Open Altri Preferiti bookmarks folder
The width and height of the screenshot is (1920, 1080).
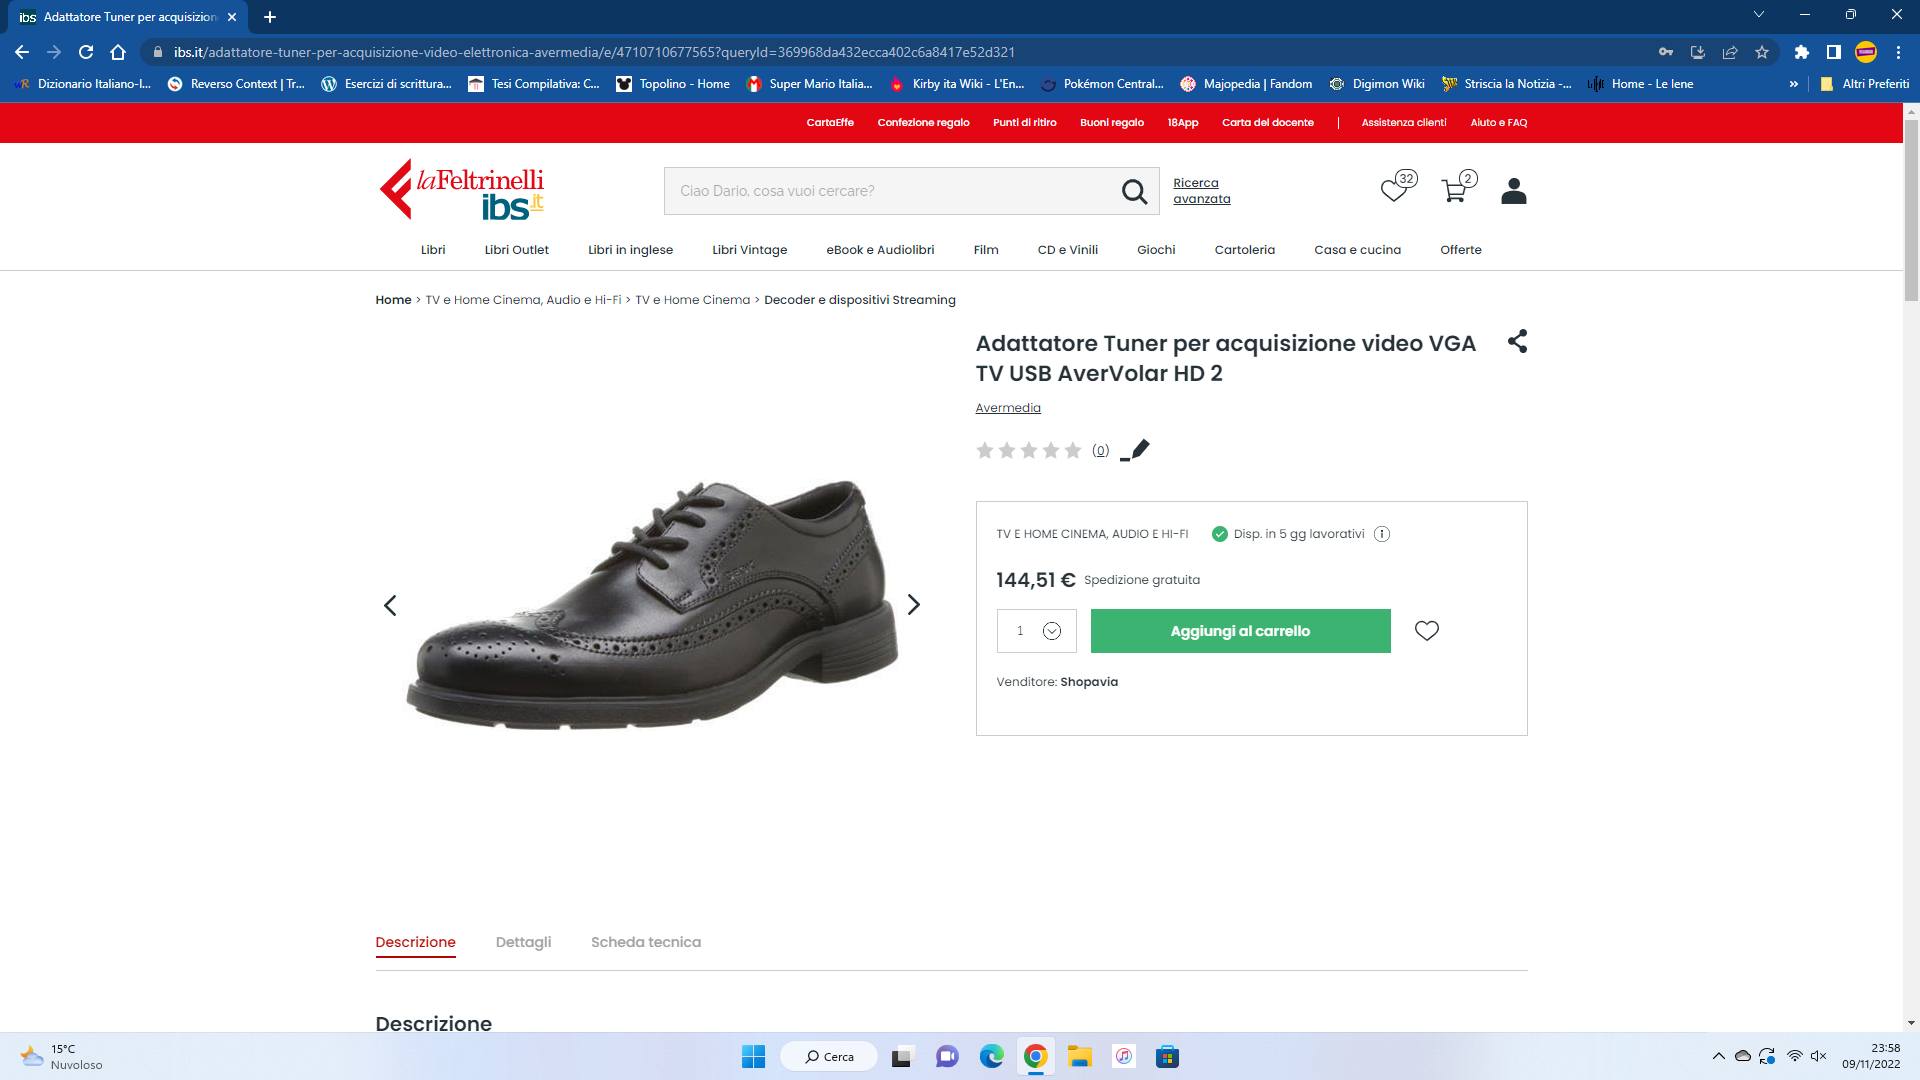pos(1864,84)
